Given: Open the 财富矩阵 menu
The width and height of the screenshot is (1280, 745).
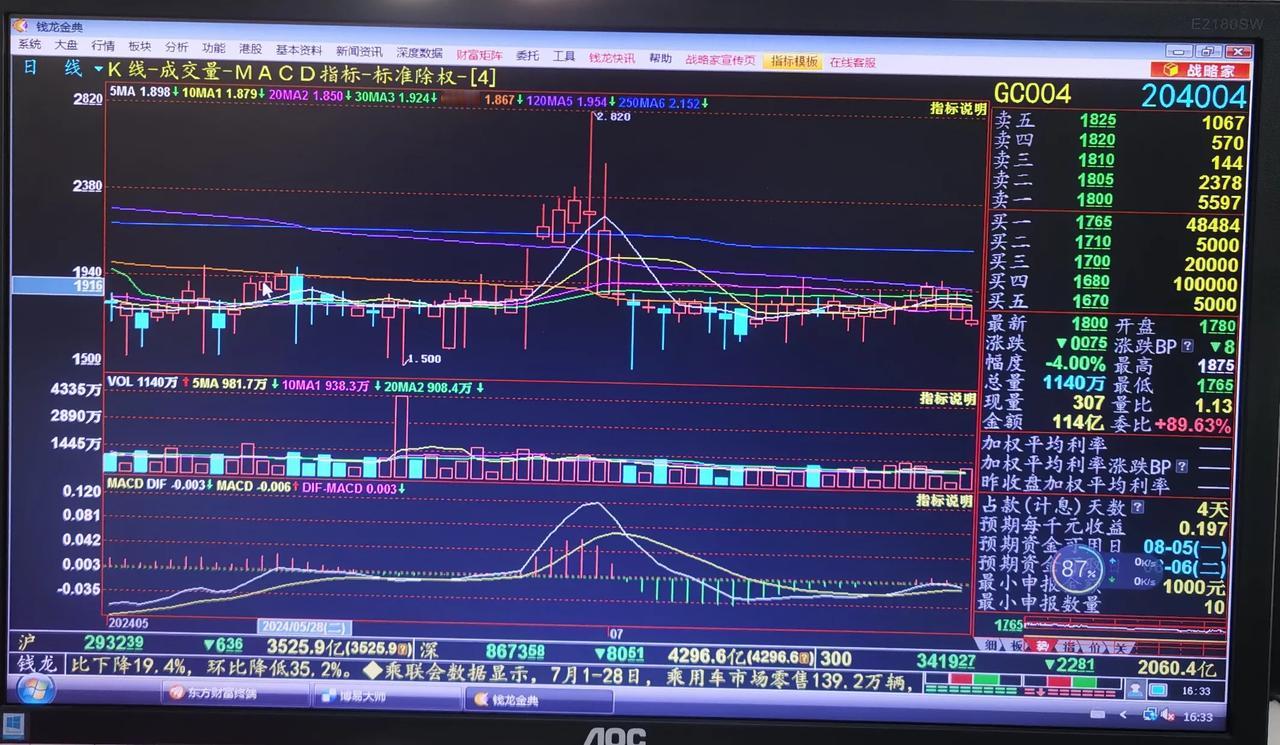Looking at the screenshot, I should (479, 55).
